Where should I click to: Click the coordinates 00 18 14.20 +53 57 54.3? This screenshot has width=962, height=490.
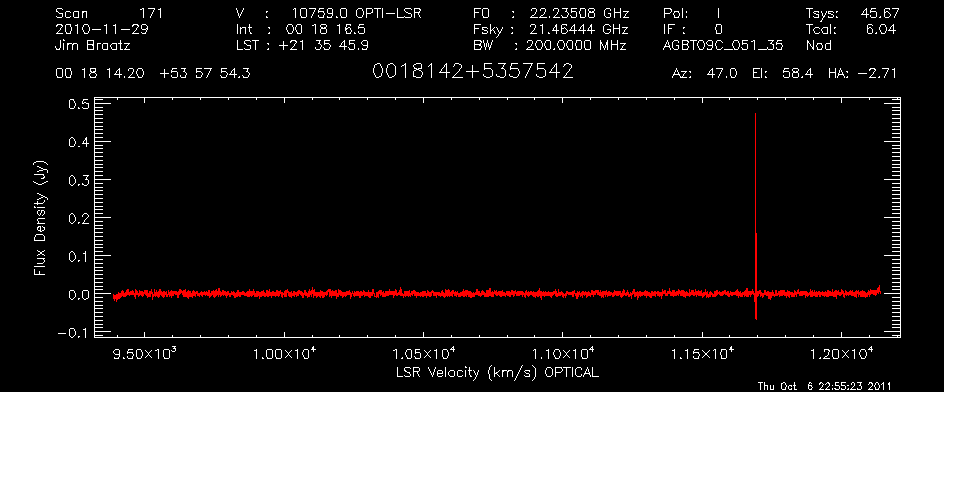pyautogui.click(x=153, y=74)
